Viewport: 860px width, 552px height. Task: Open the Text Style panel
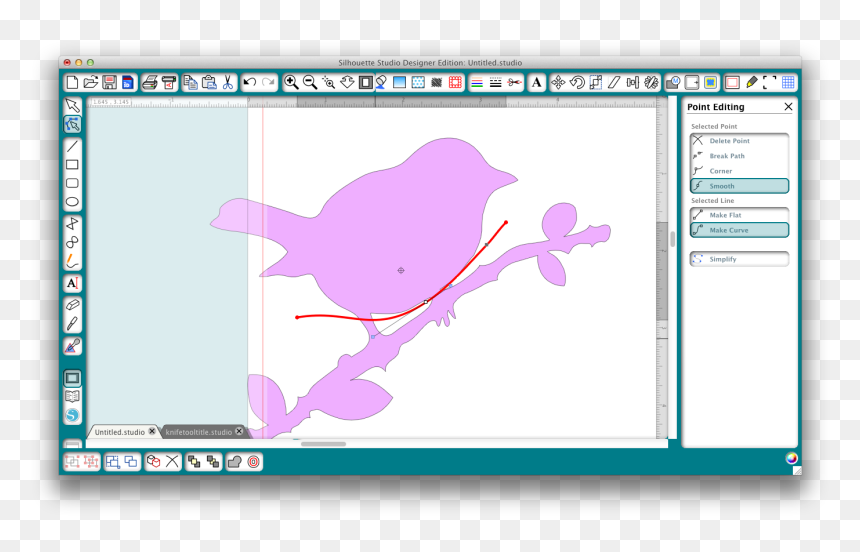(536, 83)
